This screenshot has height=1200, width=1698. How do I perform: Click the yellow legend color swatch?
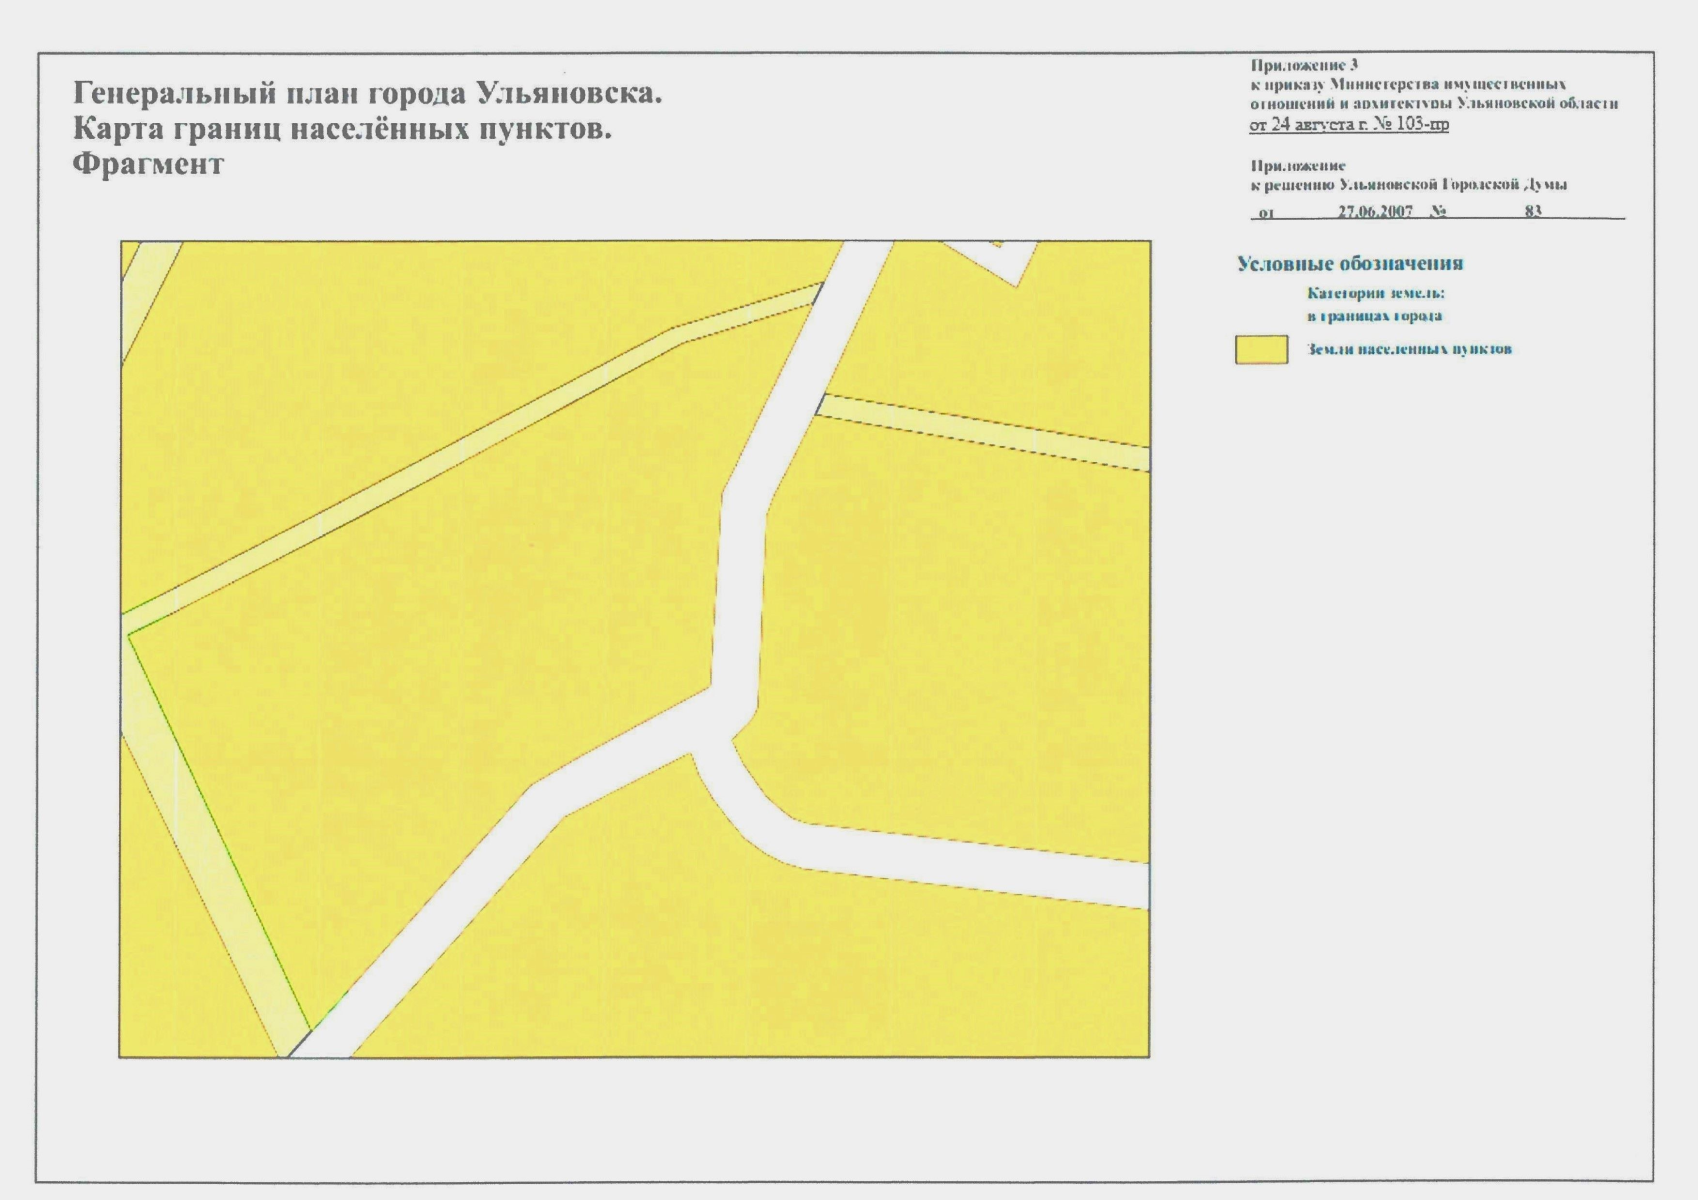point(1260,350)
